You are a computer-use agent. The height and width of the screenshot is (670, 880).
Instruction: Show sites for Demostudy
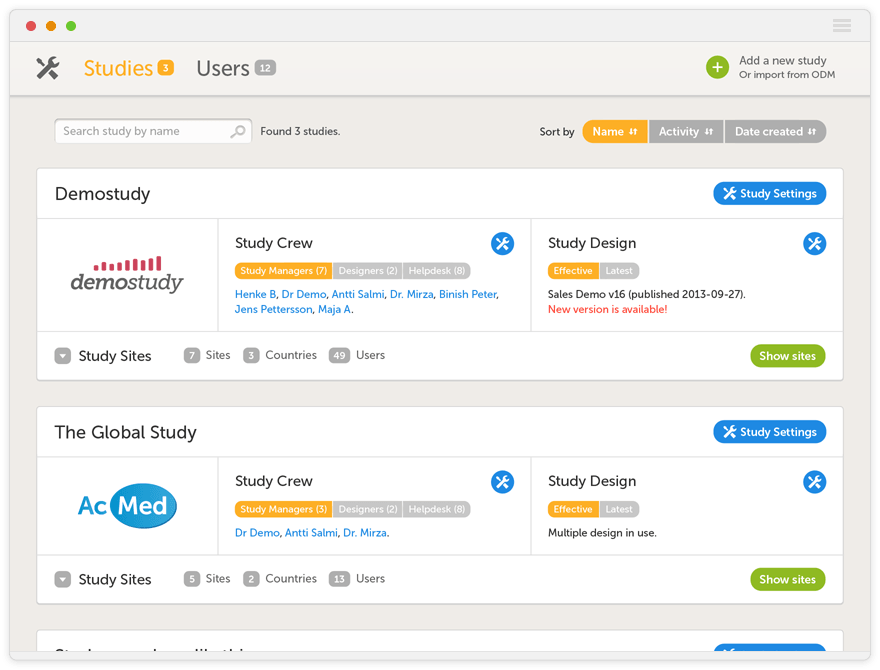(787, 356)
